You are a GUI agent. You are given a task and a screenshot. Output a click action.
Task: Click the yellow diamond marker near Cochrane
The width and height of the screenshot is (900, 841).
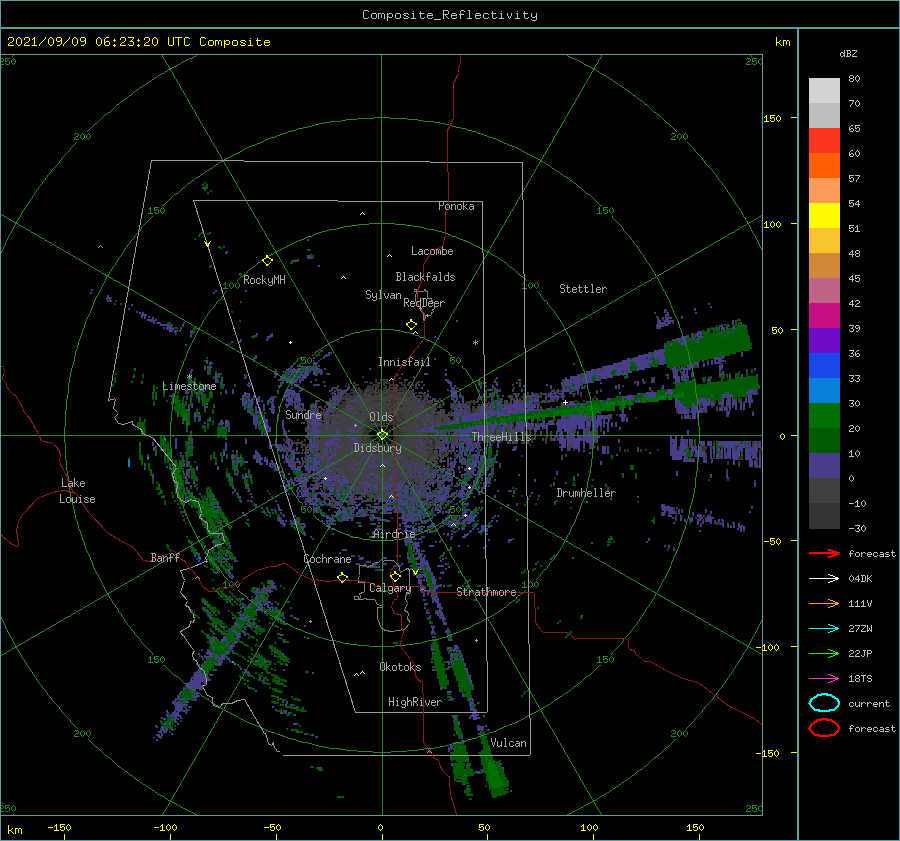[x=343, y=577]
